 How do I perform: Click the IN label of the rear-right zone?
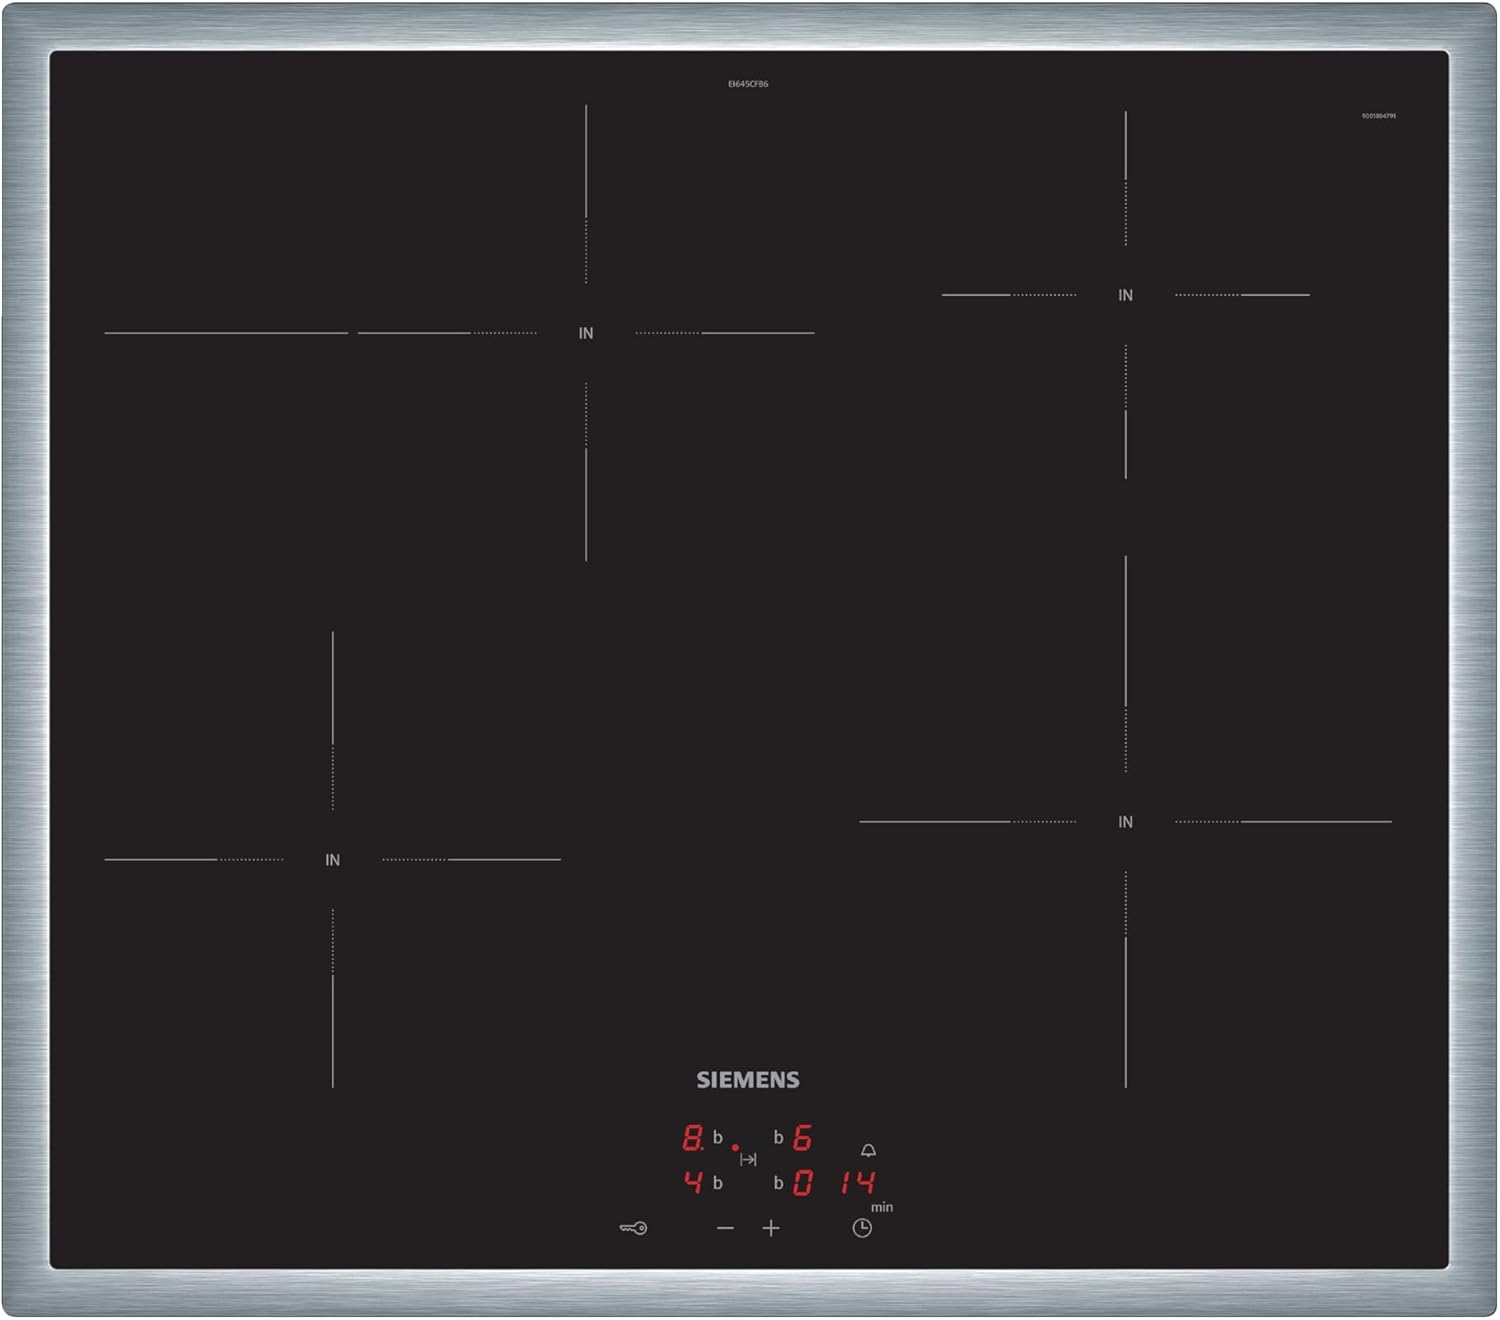[x=1126, y=295]
